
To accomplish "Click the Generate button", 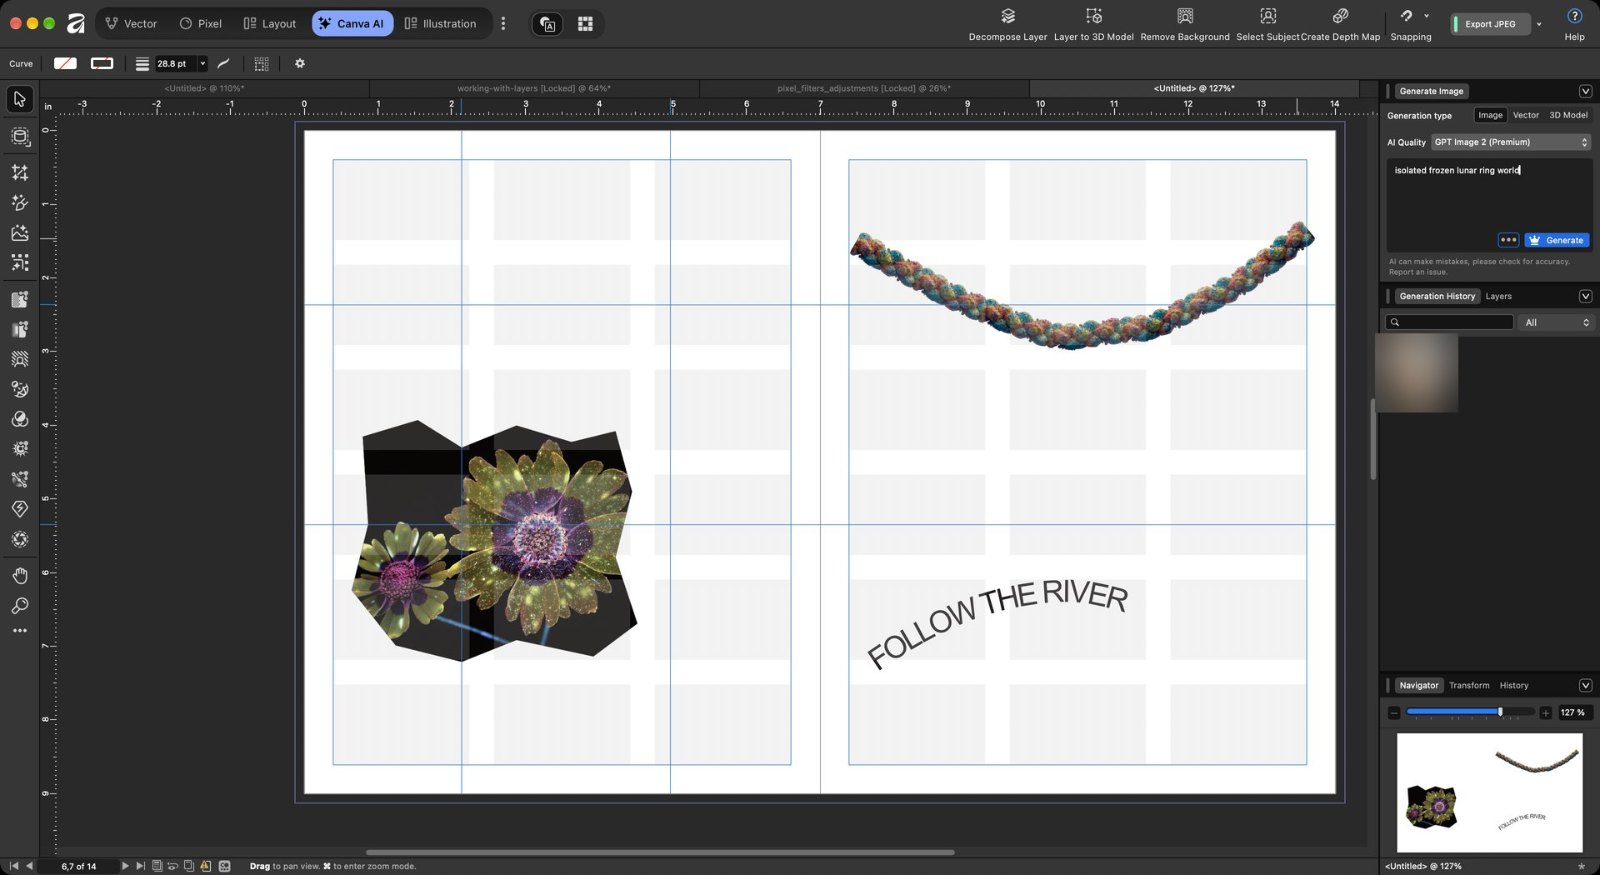I will (1557, 240).
